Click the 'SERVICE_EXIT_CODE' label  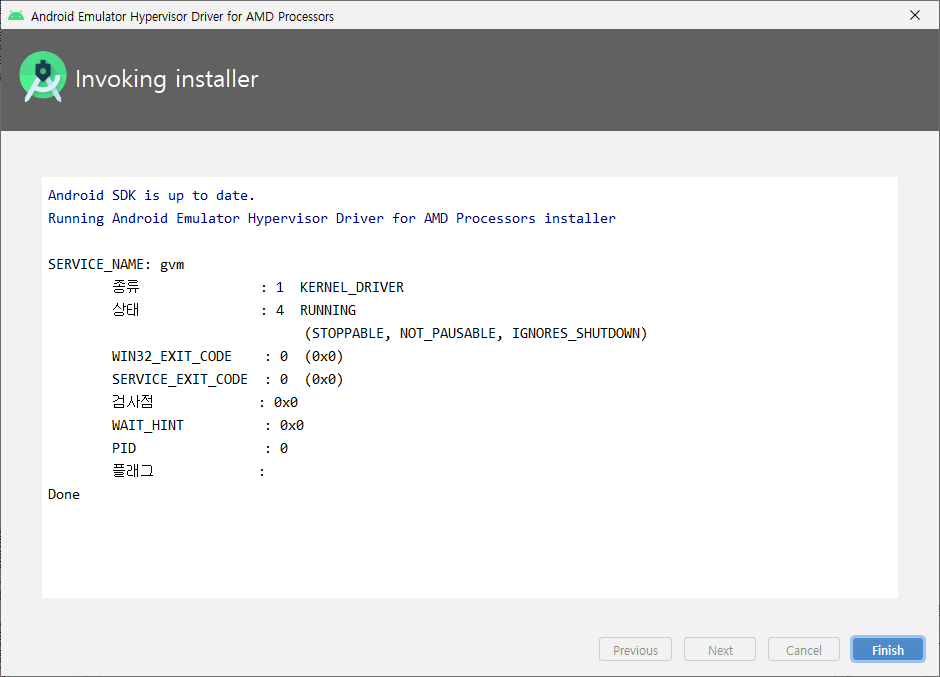(180, 380)
